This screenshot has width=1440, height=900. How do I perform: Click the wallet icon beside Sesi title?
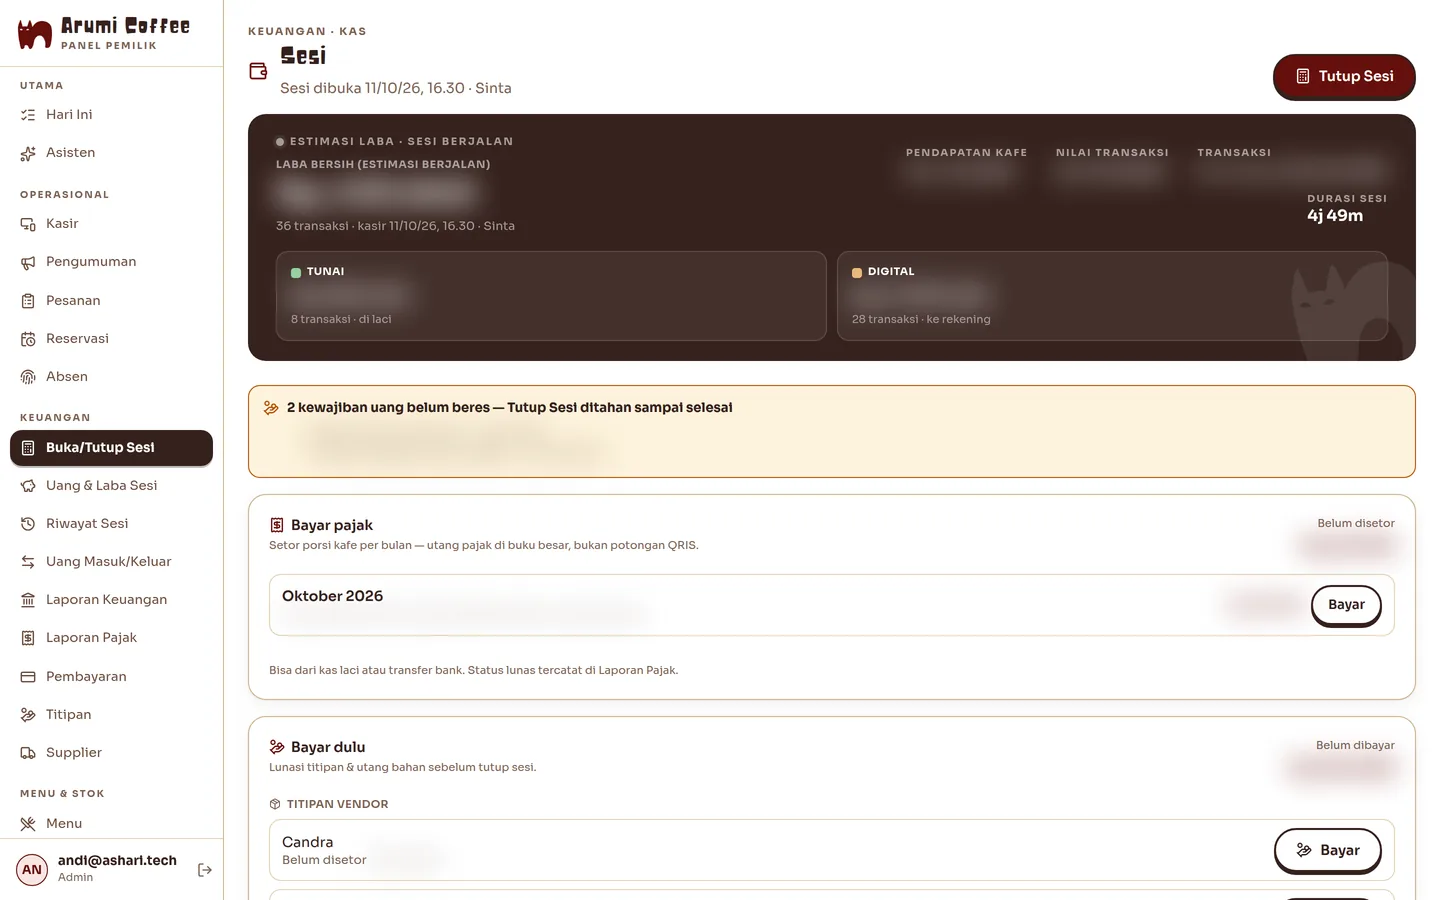point(258,71)
